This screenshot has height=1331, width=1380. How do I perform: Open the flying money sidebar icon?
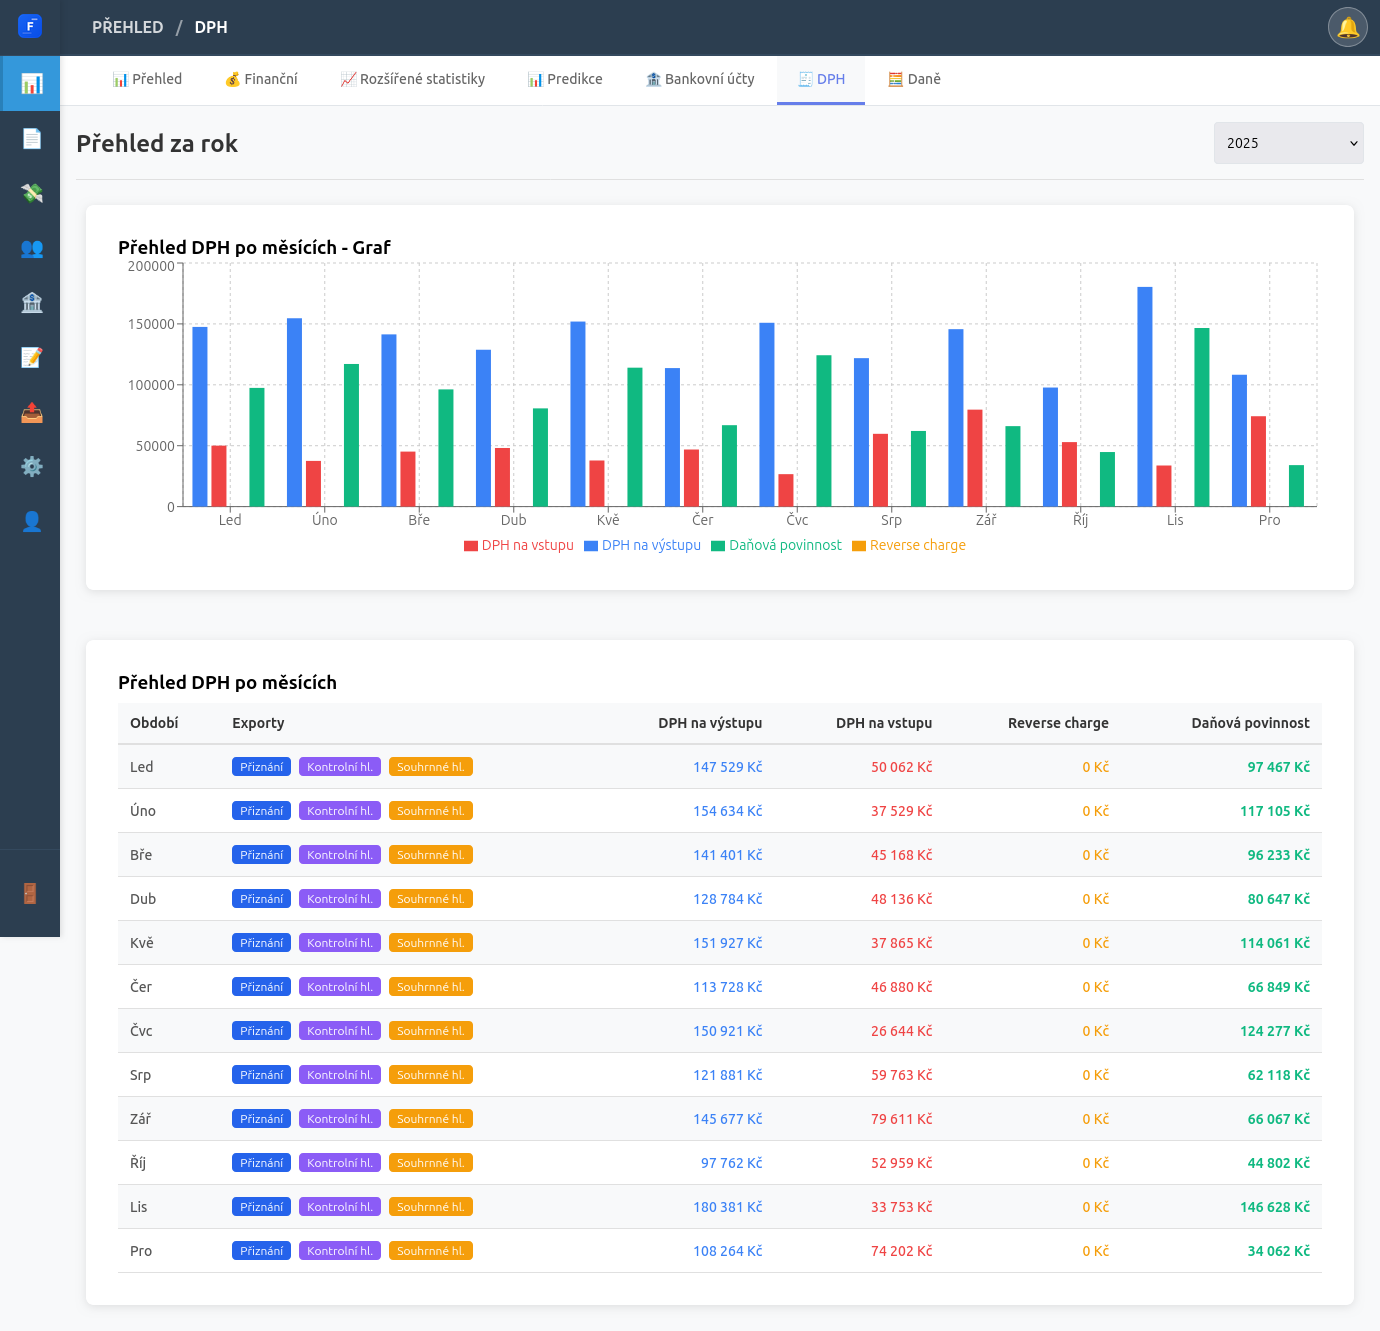(x=31, y=193)
